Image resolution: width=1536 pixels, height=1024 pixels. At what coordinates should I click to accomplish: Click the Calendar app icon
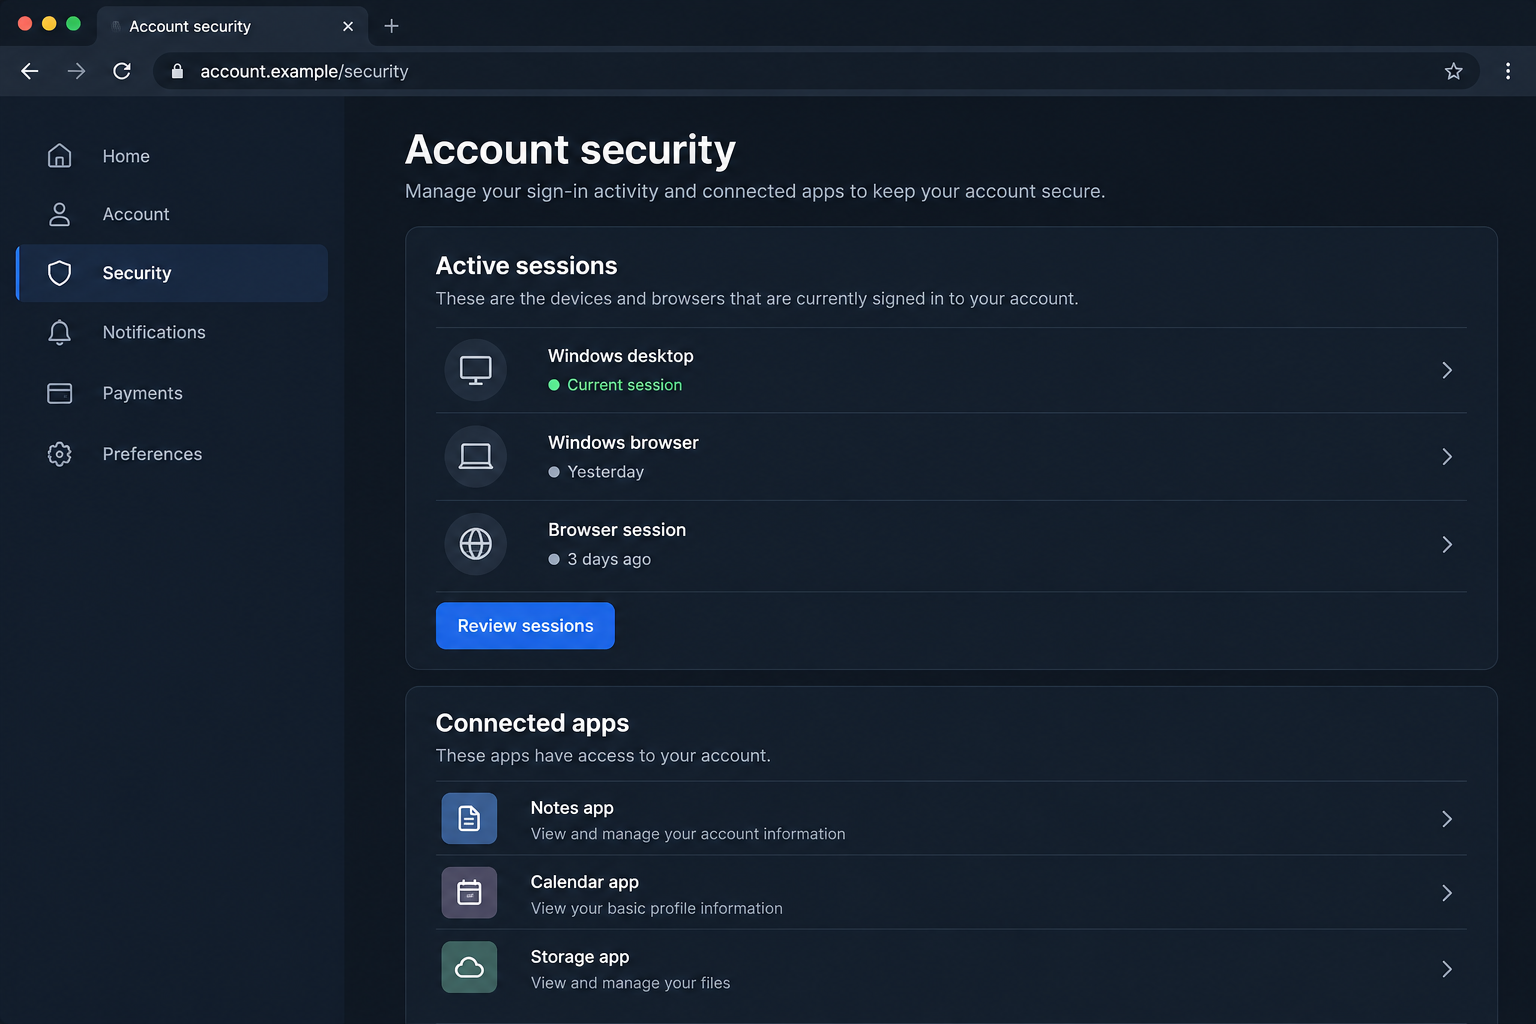[x=469, y=893]
